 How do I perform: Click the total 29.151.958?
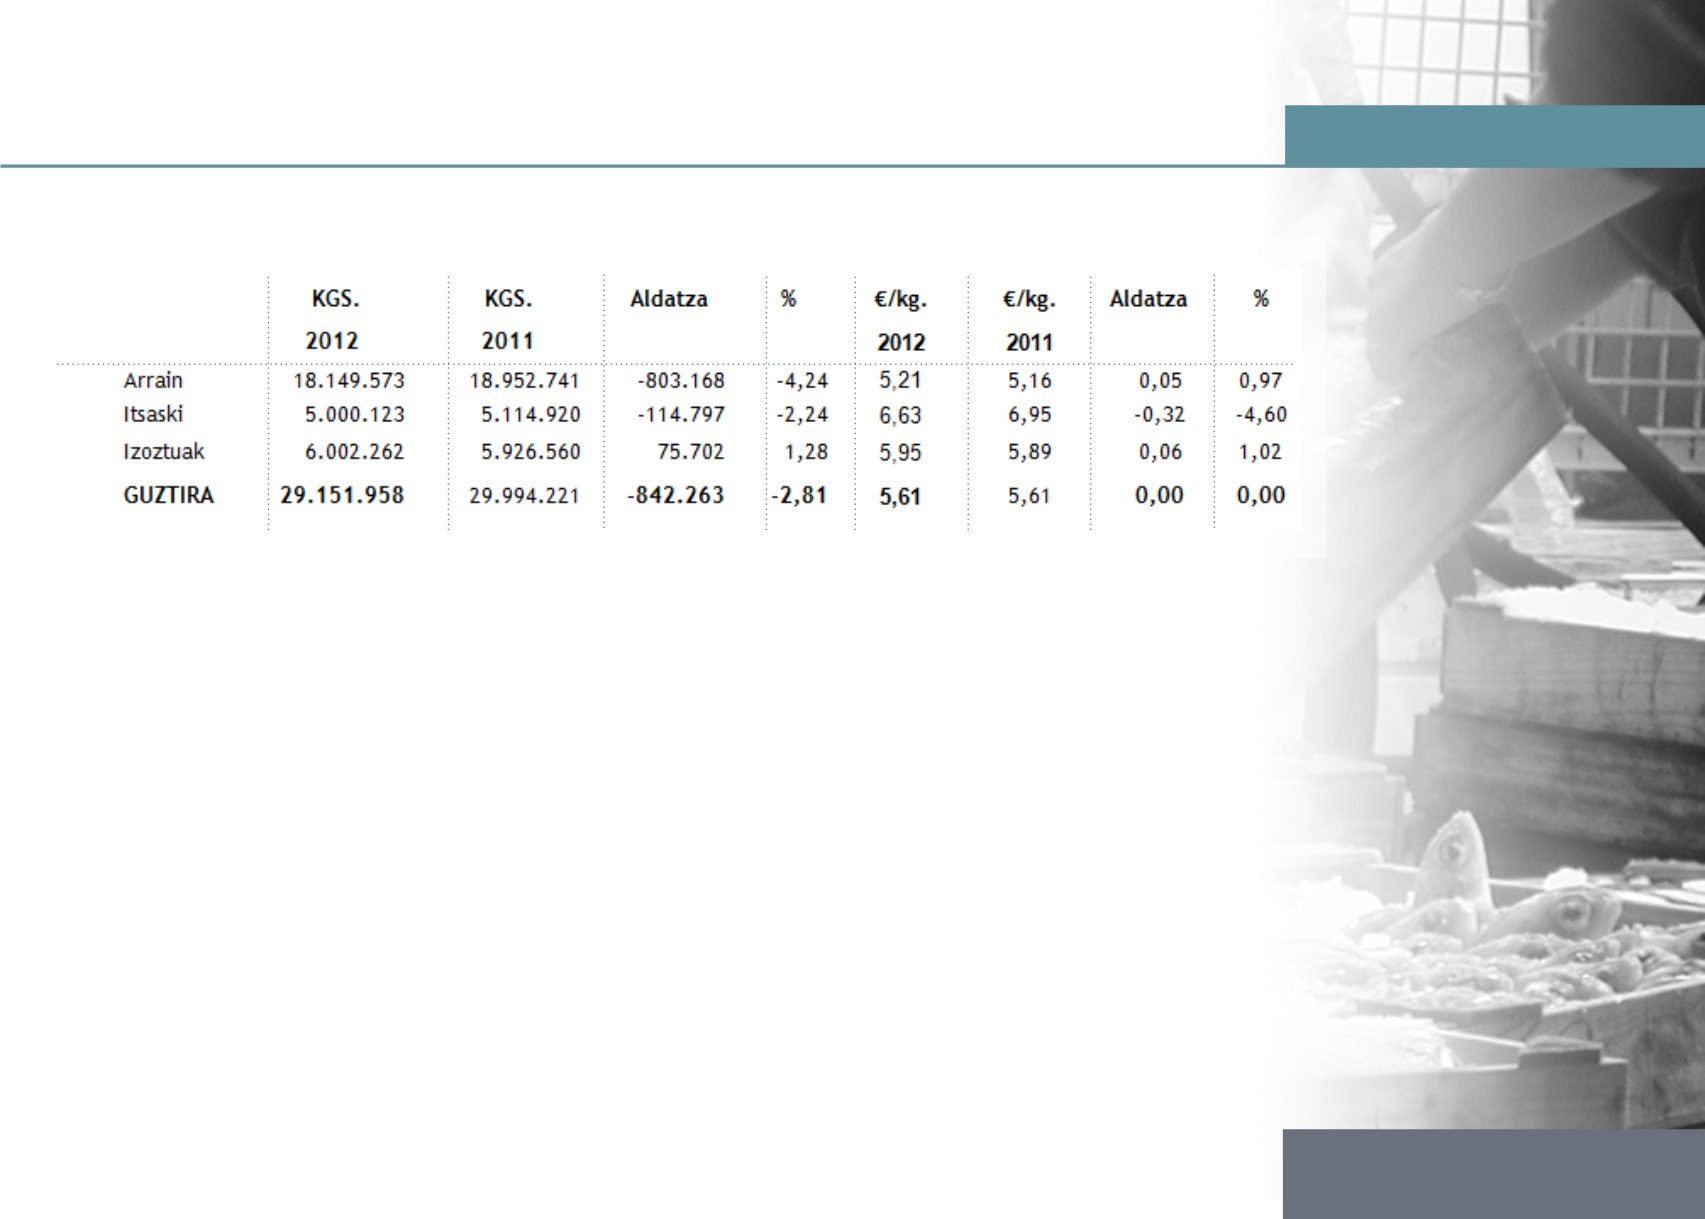[x=342, y=495]
